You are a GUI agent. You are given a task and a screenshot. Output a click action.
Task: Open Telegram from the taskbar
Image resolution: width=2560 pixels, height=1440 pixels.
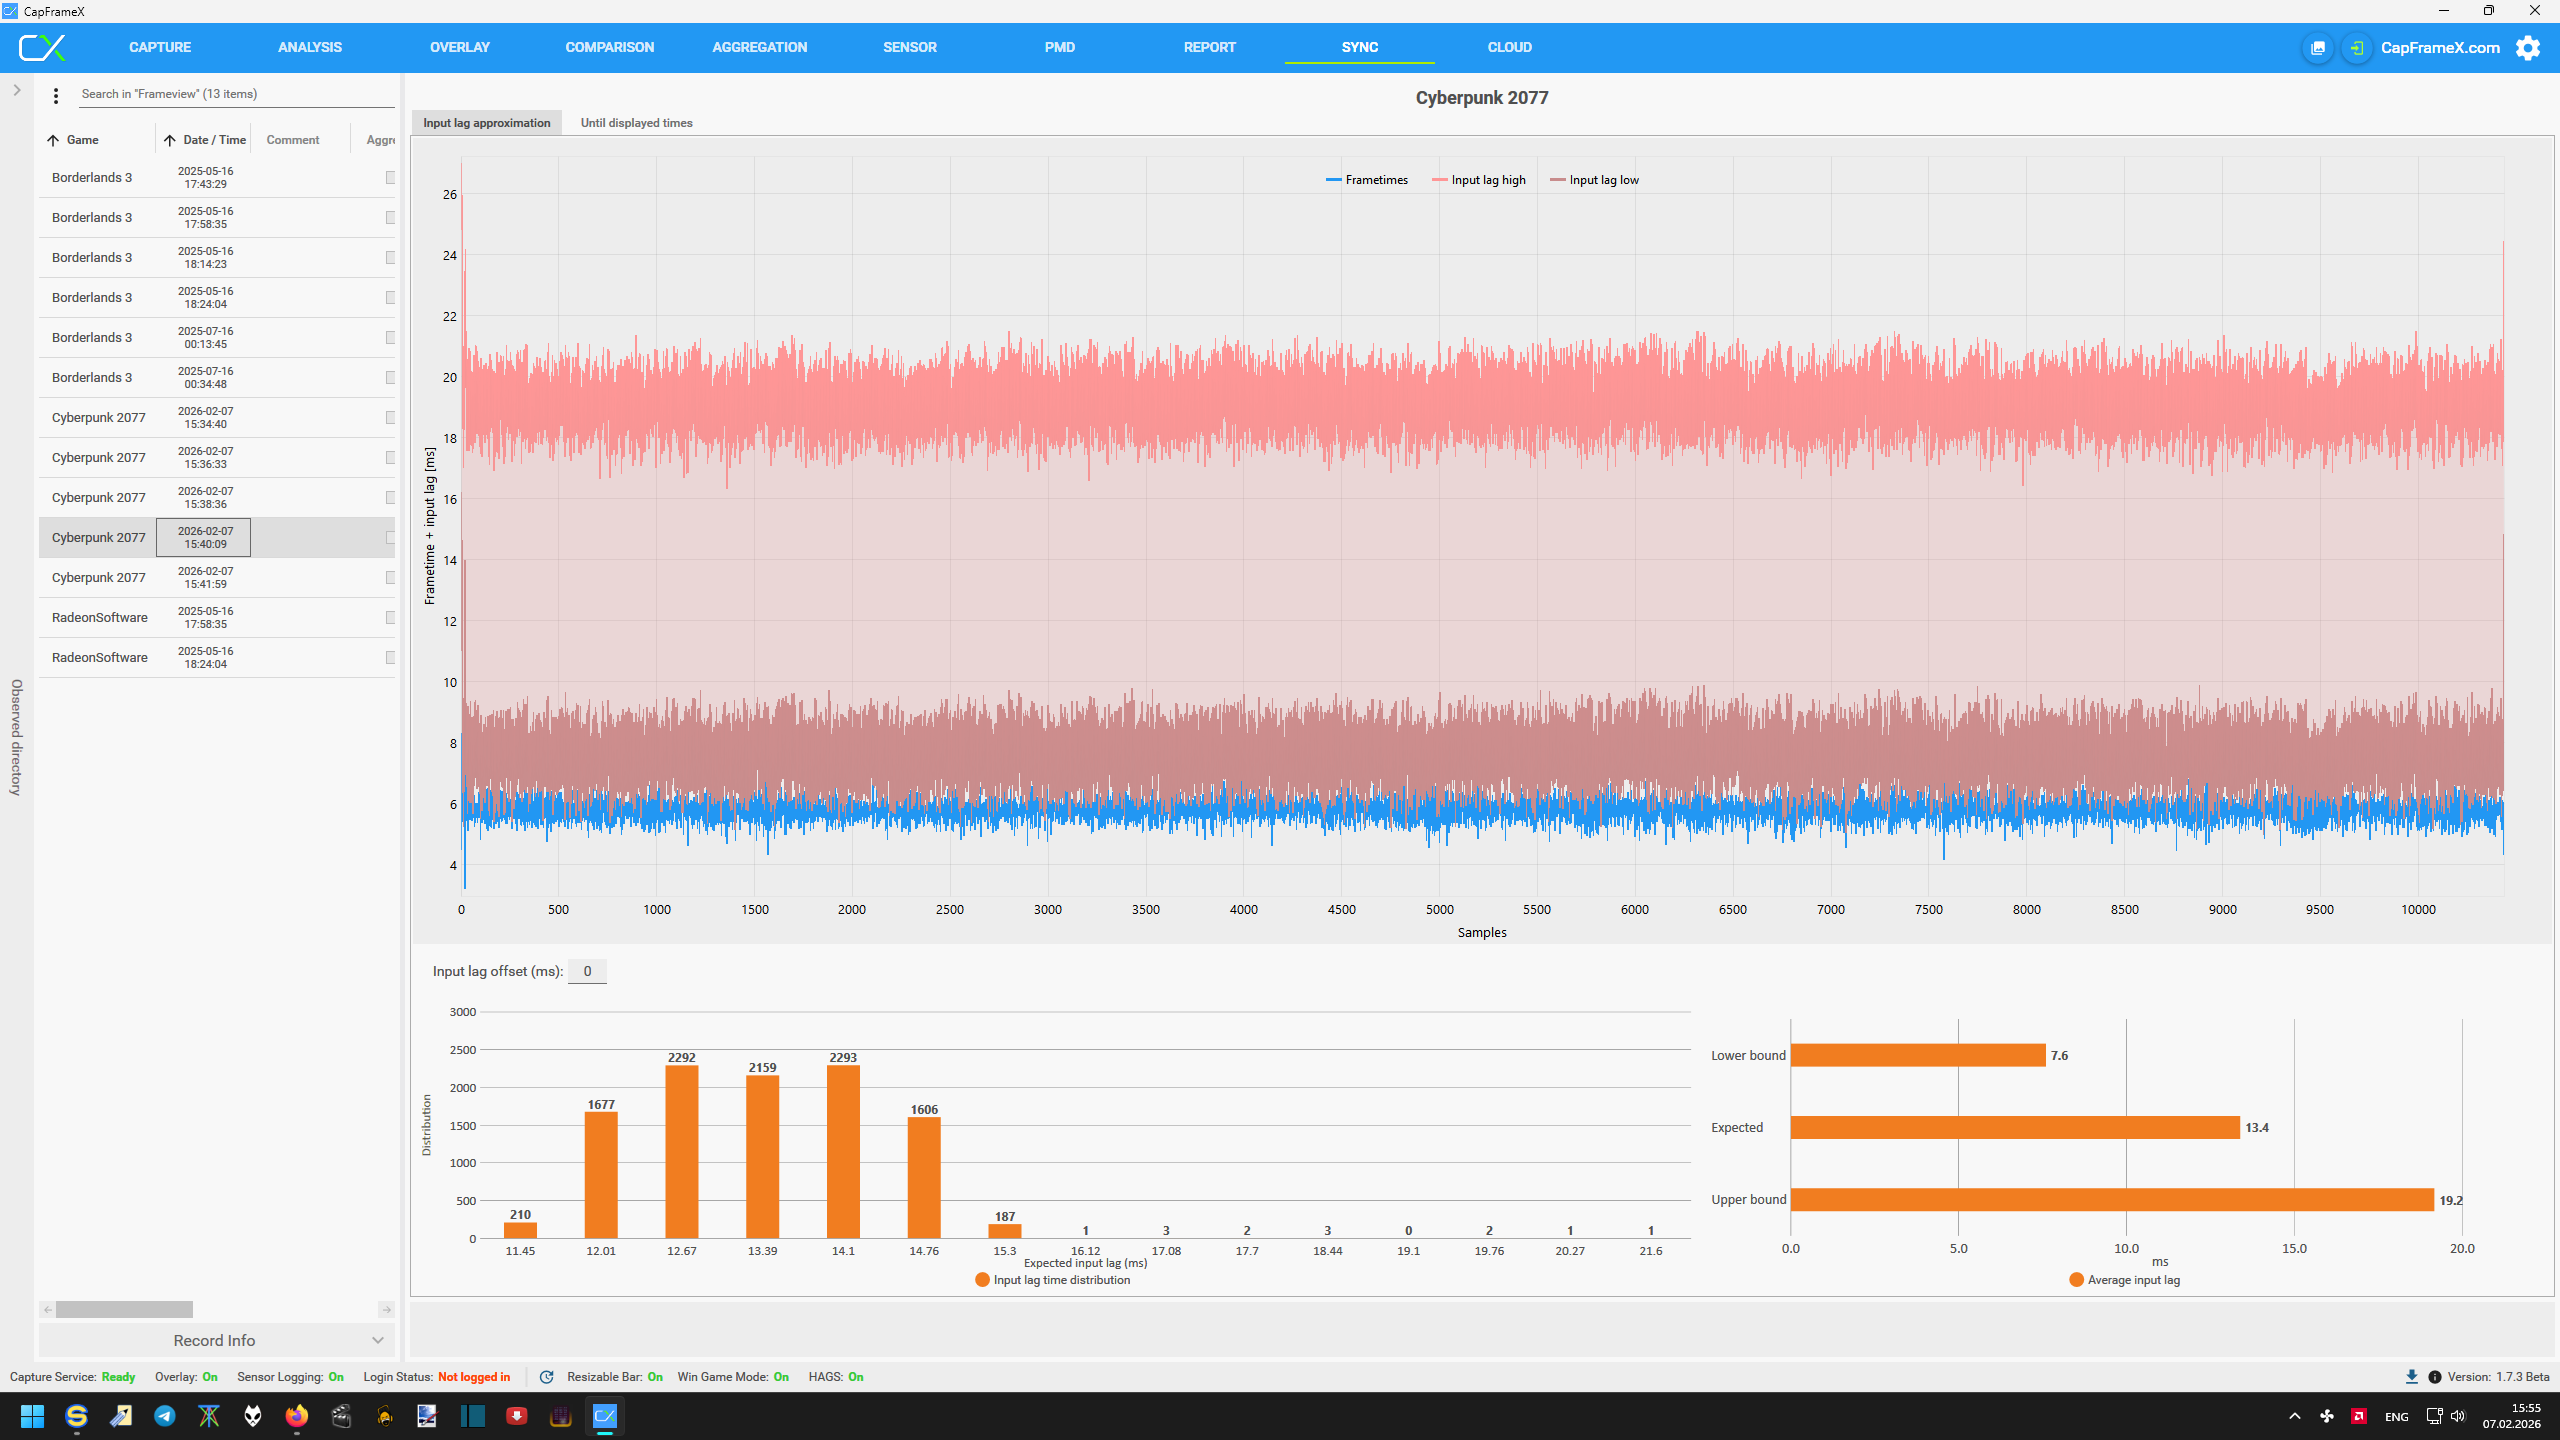click(165, 1416)
